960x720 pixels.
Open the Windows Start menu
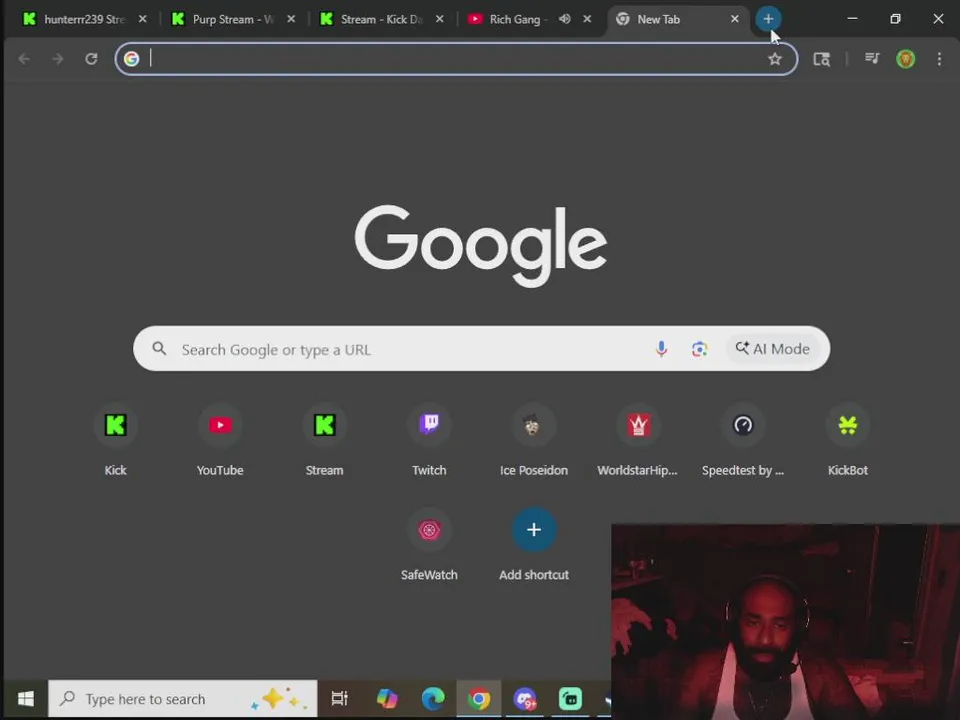(x=26, y=699)
